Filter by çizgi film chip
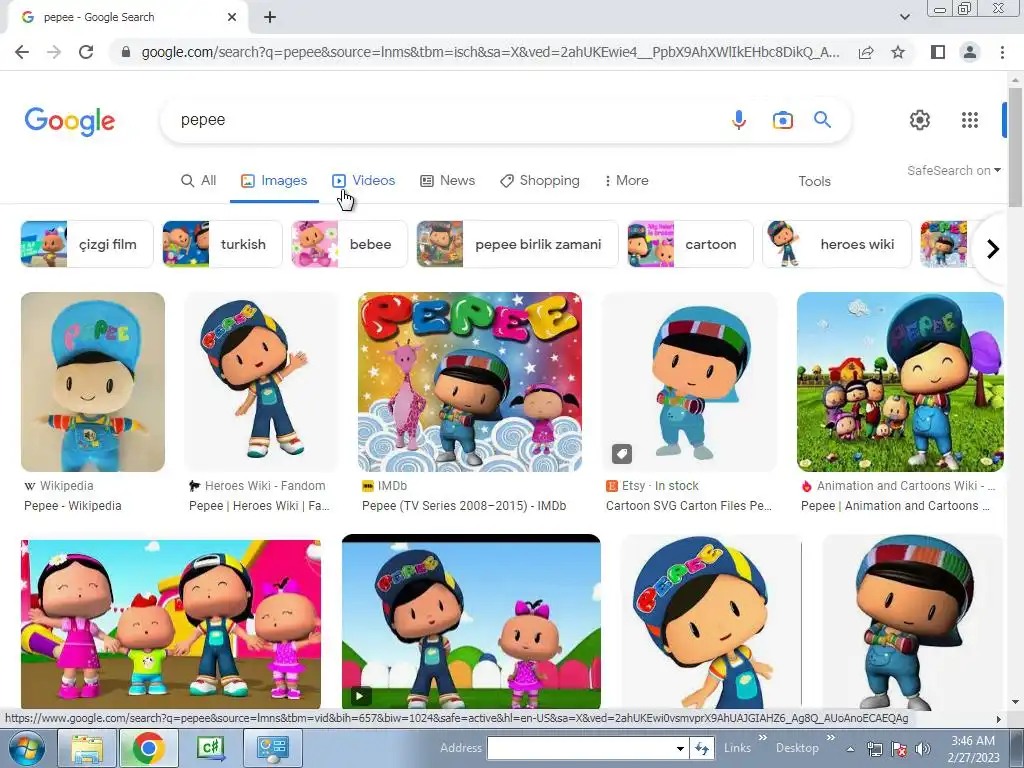This screenshot has width=1024, height=768. click(x=87, y=244)
